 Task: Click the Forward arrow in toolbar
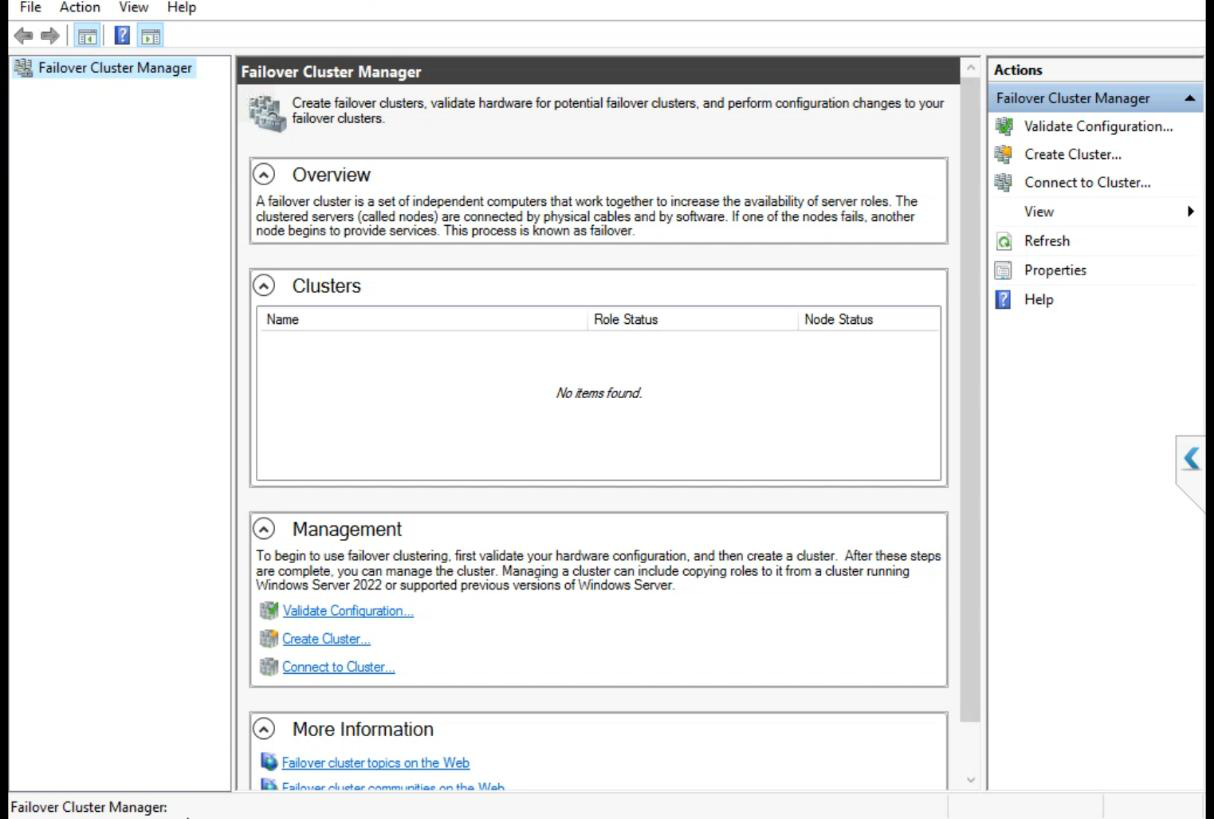[48, 35]
